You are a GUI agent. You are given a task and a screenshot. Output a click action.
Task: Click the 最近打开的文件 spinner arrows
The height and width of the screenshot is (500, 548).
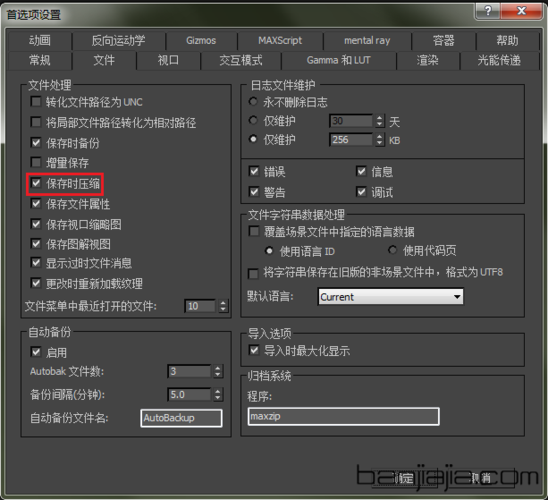point(223,306)
